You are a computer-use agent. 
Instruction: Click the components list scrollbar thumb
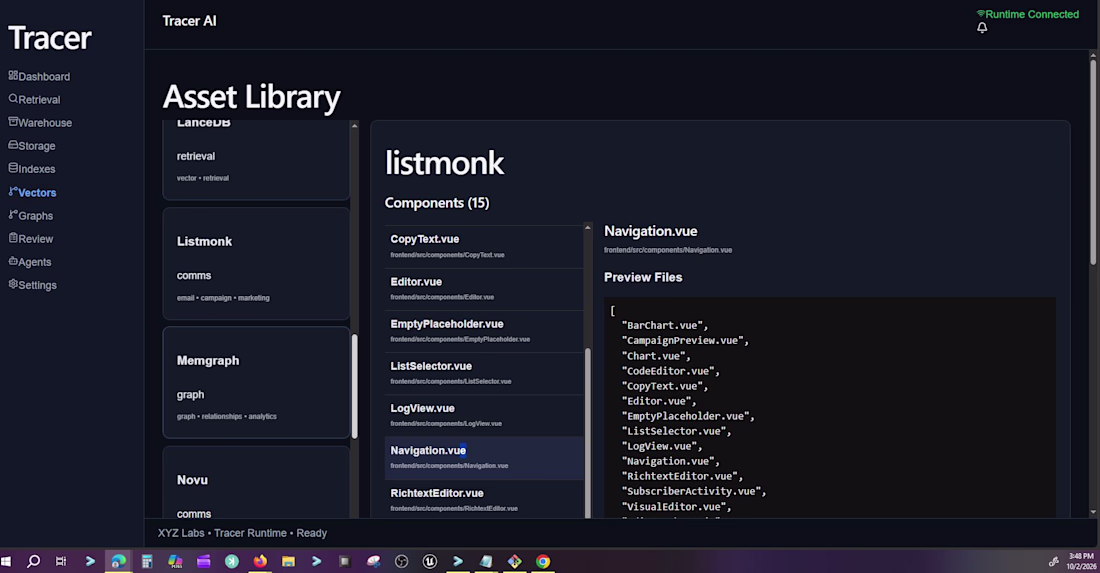tap(587, 433)
